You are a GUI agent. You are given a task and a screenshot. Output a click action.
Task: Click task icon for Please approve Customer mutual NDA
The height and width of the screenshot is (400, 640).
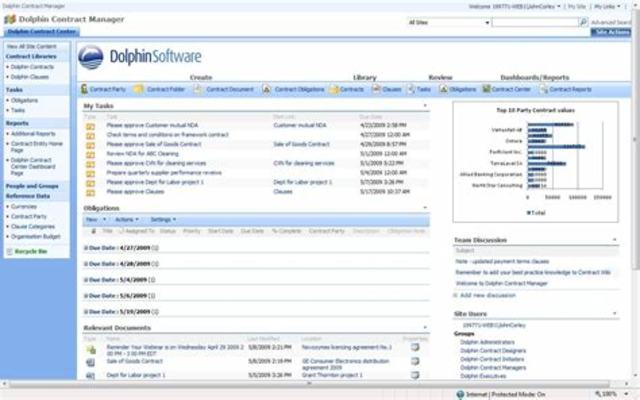(90, 127)
